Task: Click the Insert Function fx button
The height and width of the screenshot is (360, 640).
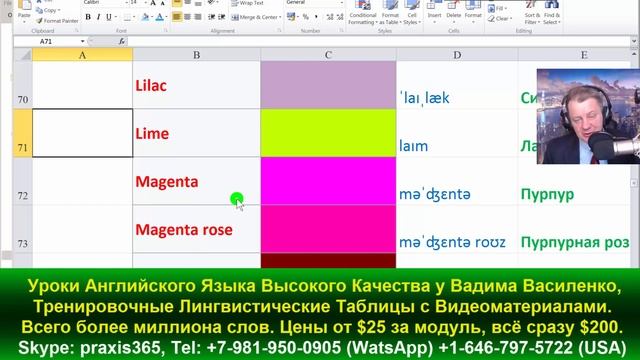Action: 122,41
